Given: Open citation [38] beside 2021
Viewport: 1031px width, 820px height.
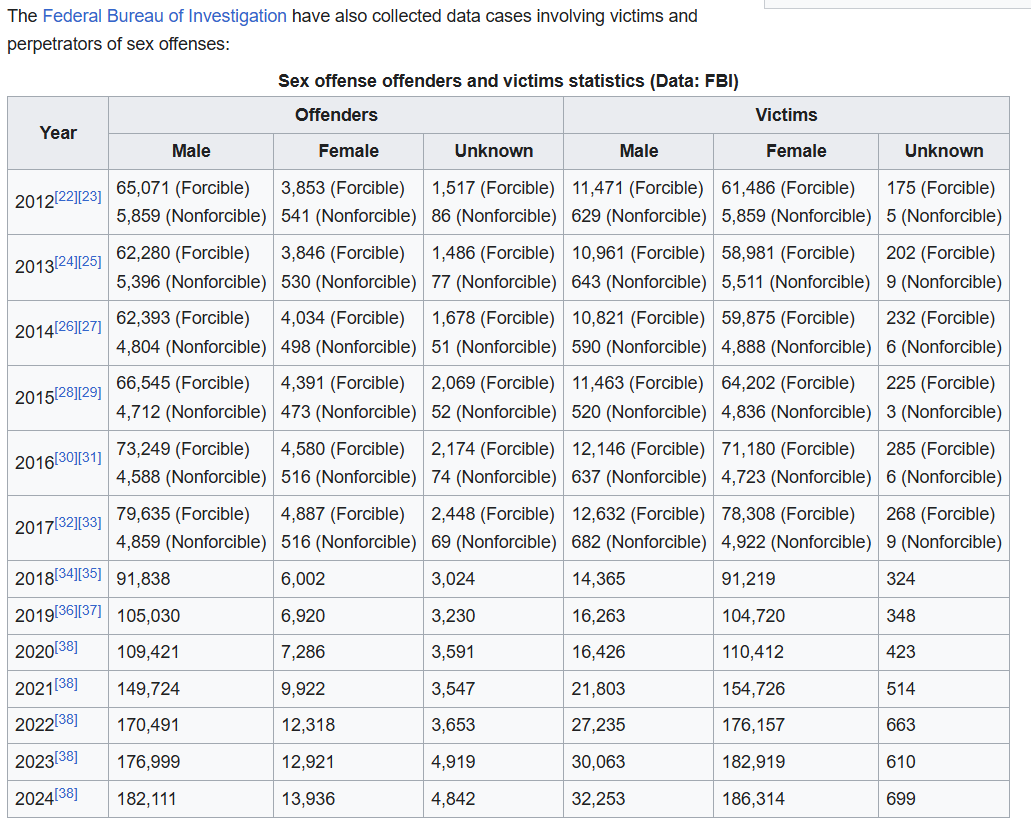Looking at the screenshot, I should point(66,683).
